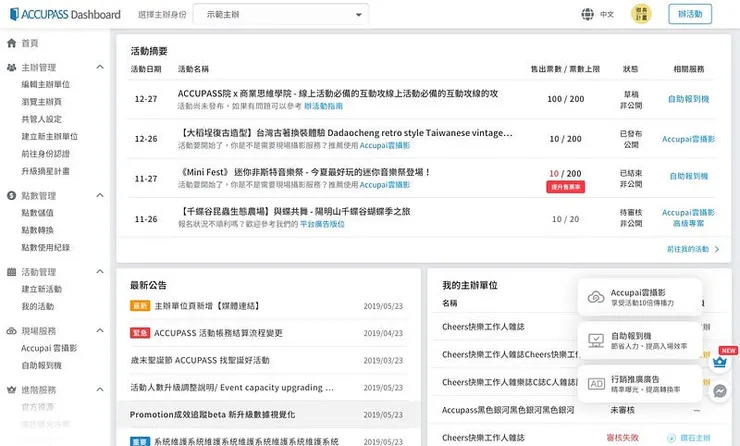Open 共管人設定 in sidebar
The image size is (740, 446).
42,119
